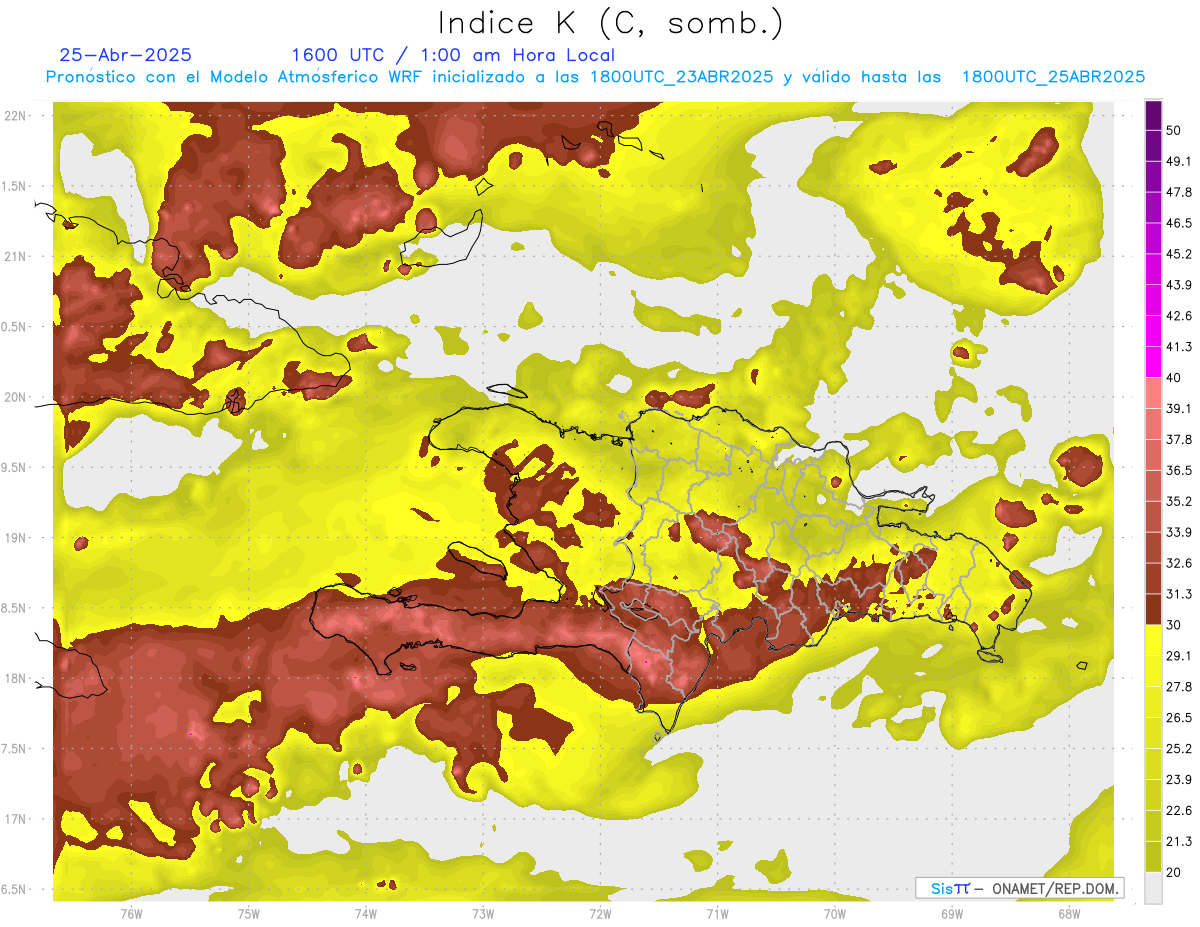The width and height of the screenshot is (1200, 927).
Task: Click the colorbar value 47.8
Action: click(1179, 192)
